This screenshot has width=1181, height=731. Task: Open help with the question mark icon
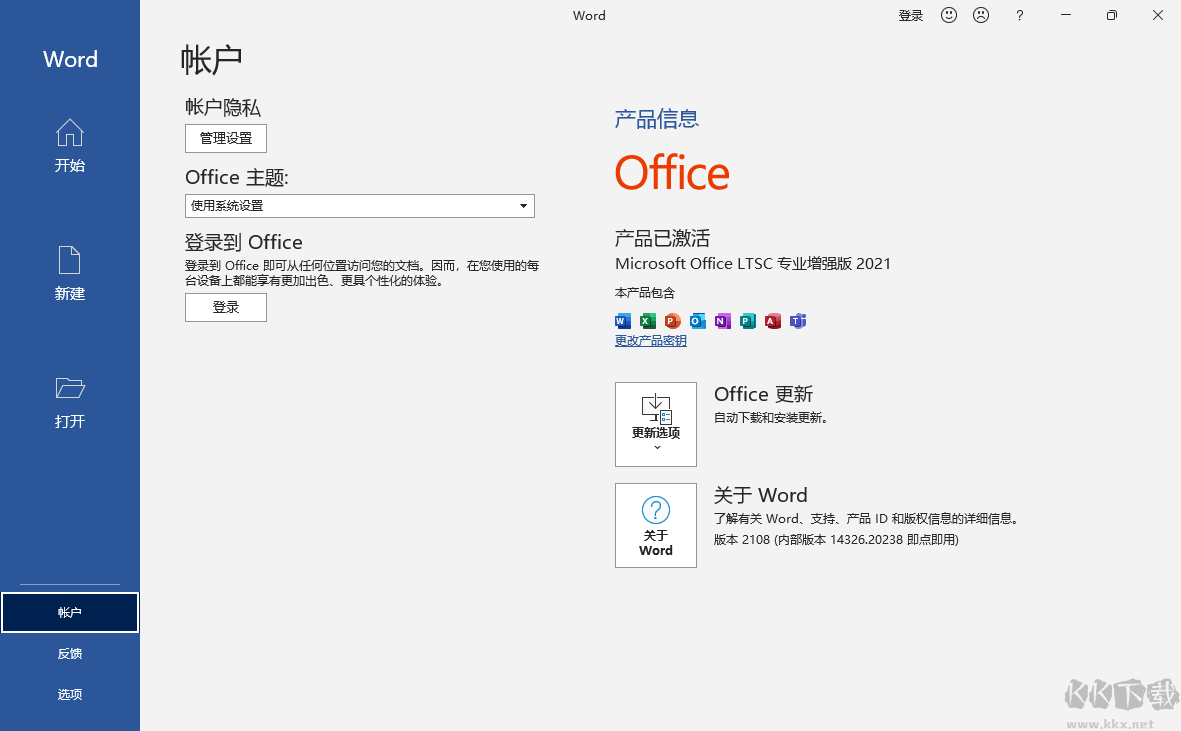(1019, 15)
